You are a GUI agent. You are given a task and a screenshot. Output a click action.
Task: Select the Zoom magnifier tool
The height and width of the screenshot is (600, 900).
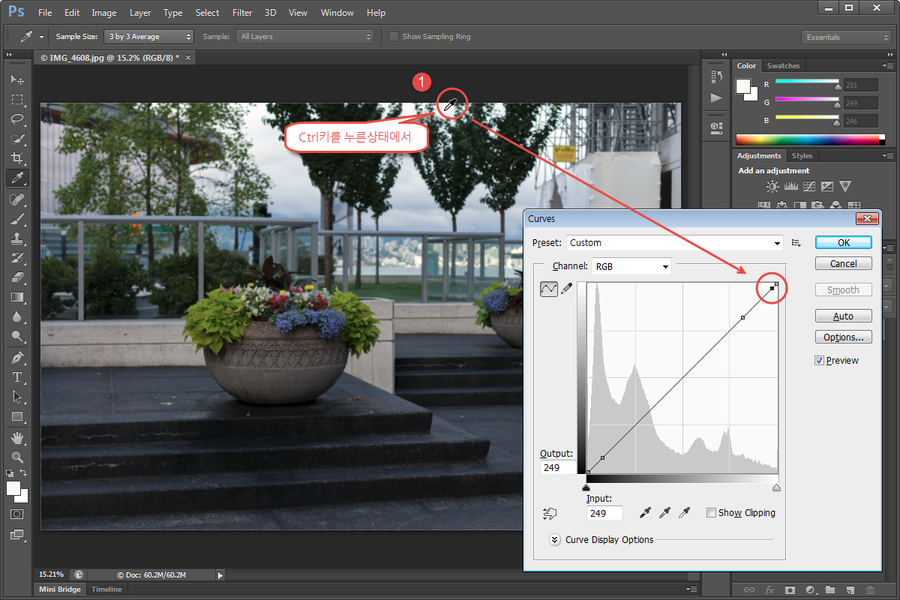17,457
